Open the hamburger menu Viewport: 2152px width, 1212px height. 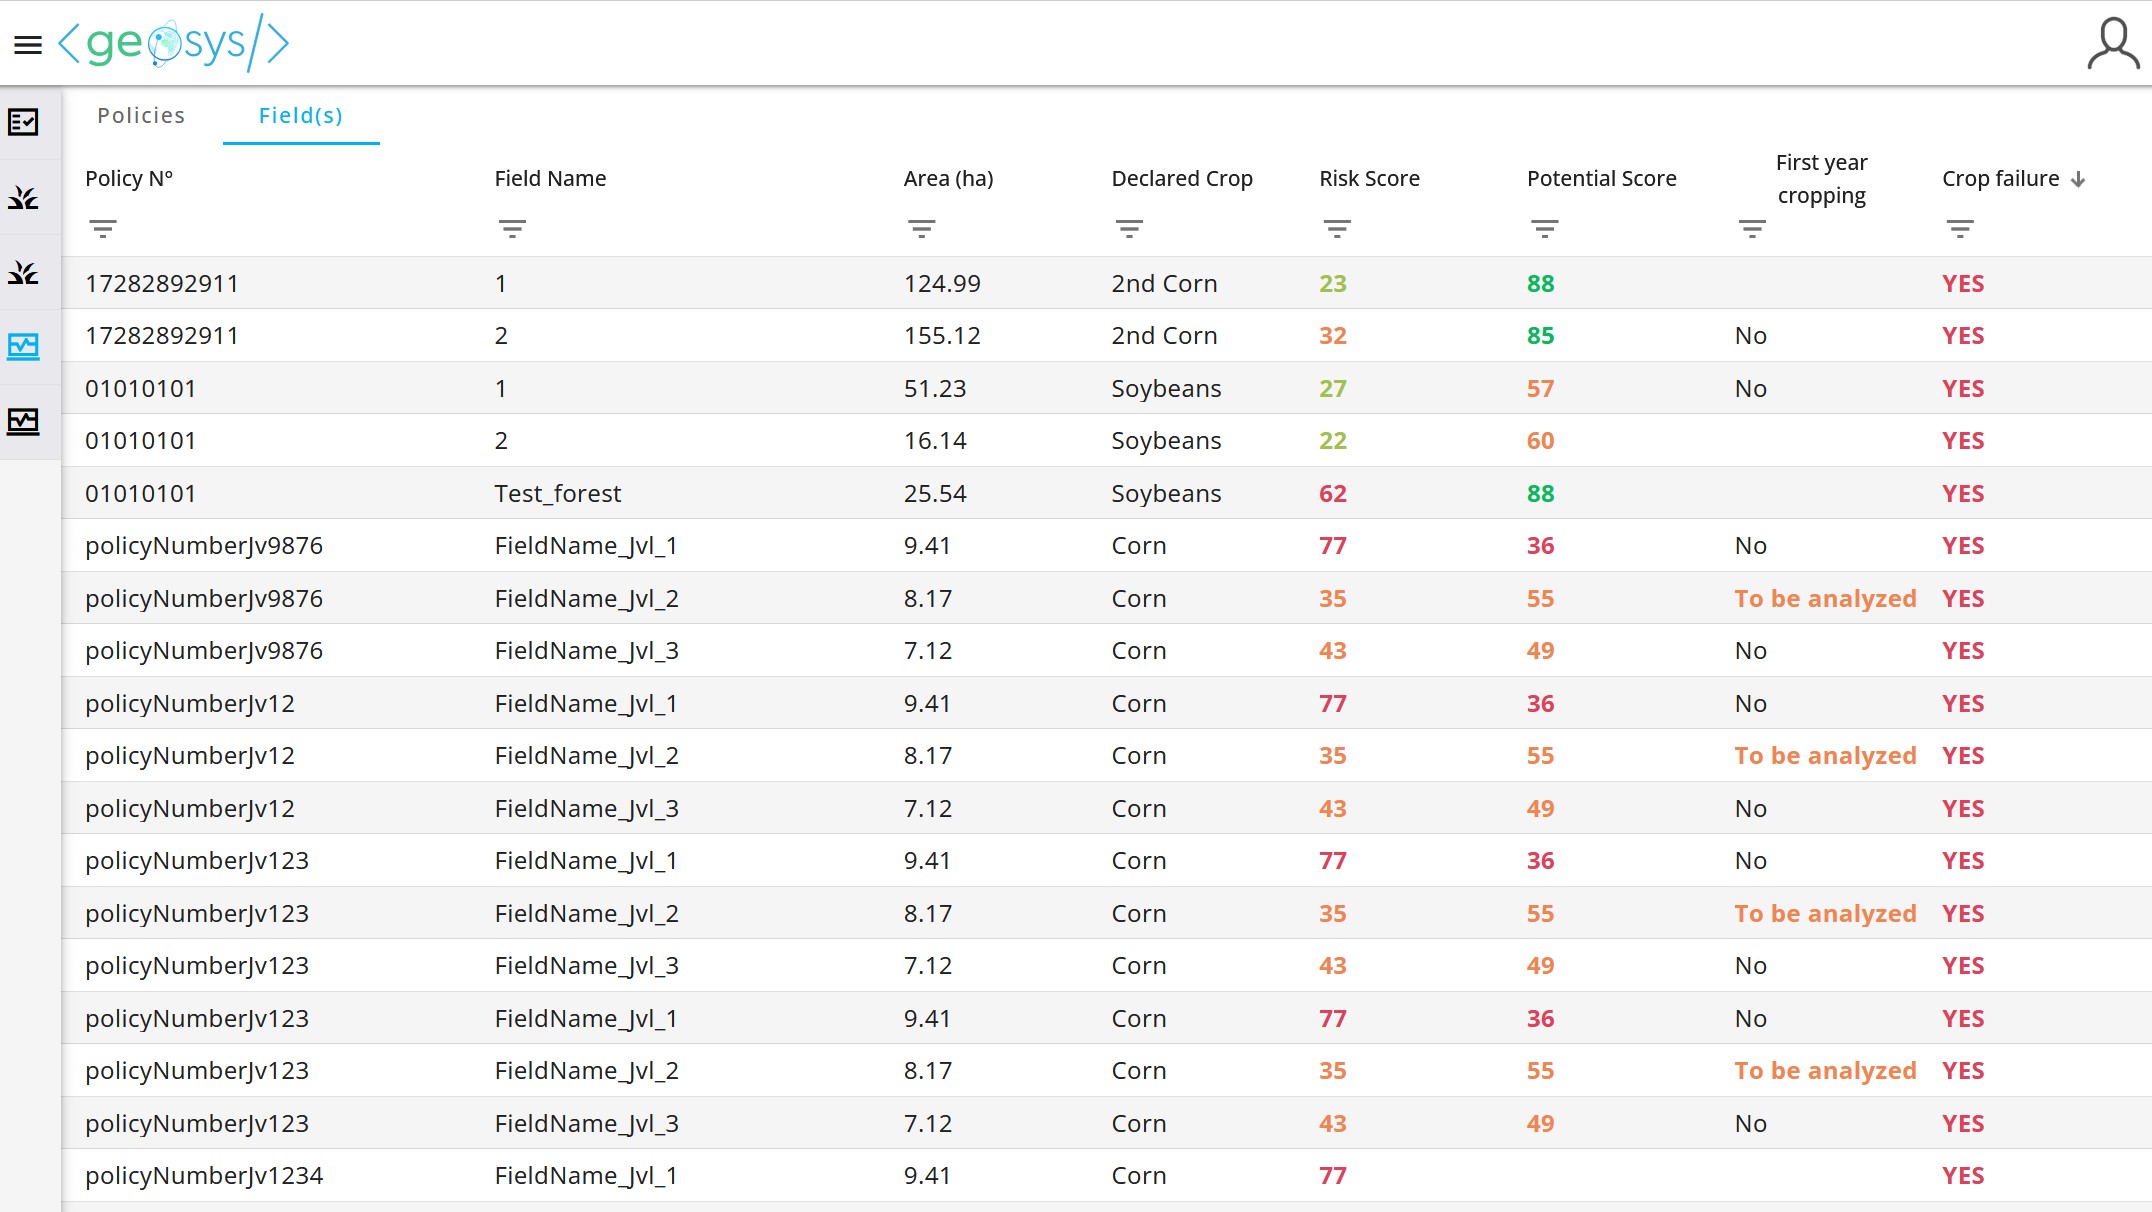click(28, 45)
